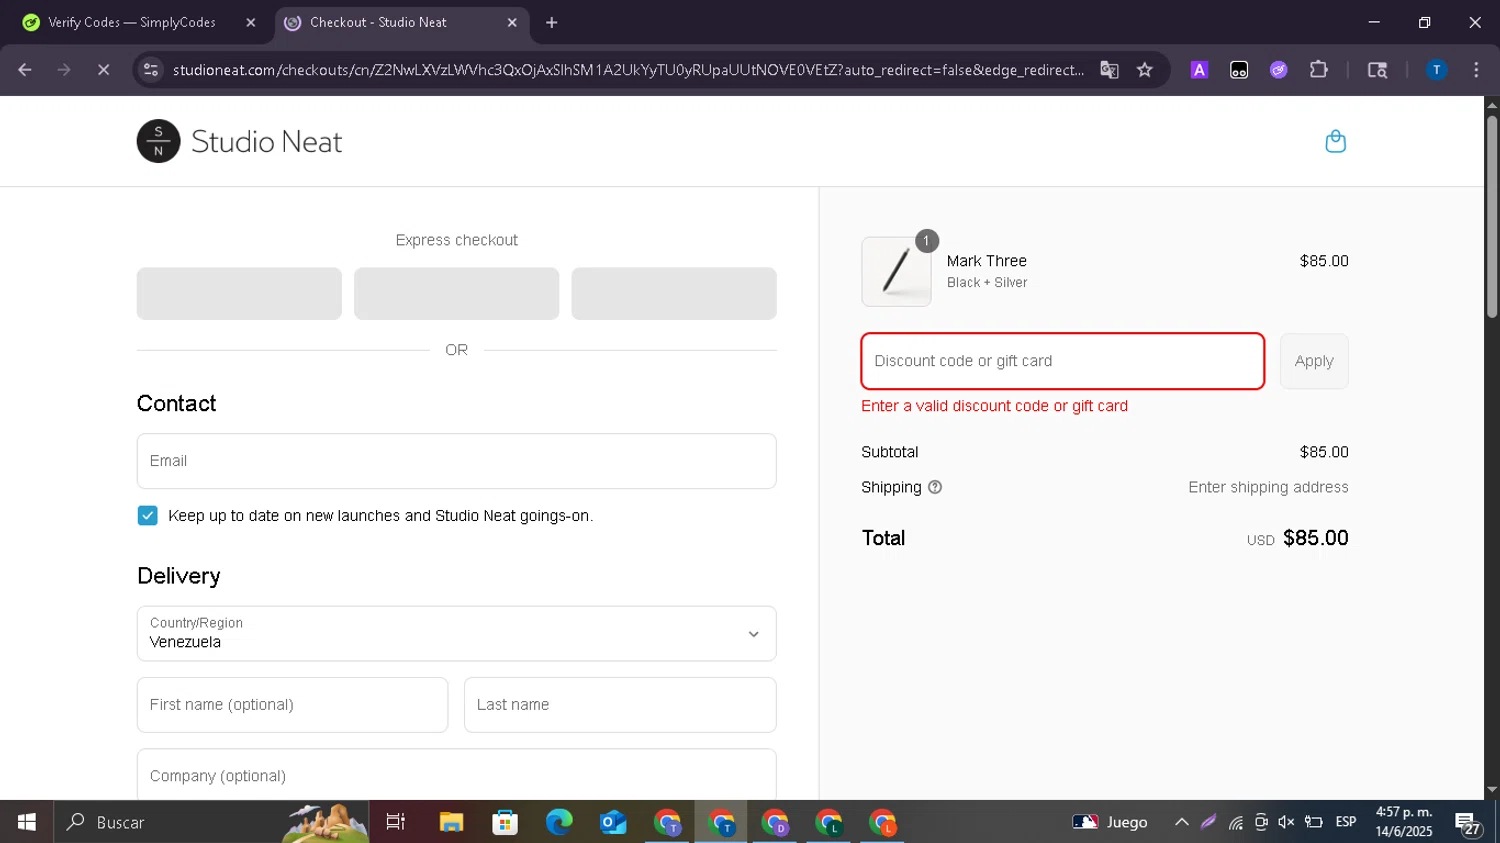Open the Chrome profile avatar T
Image resolution: width=1500 pixels, height=843 pixels.
pyautogui.click(x=1436, y=70)
